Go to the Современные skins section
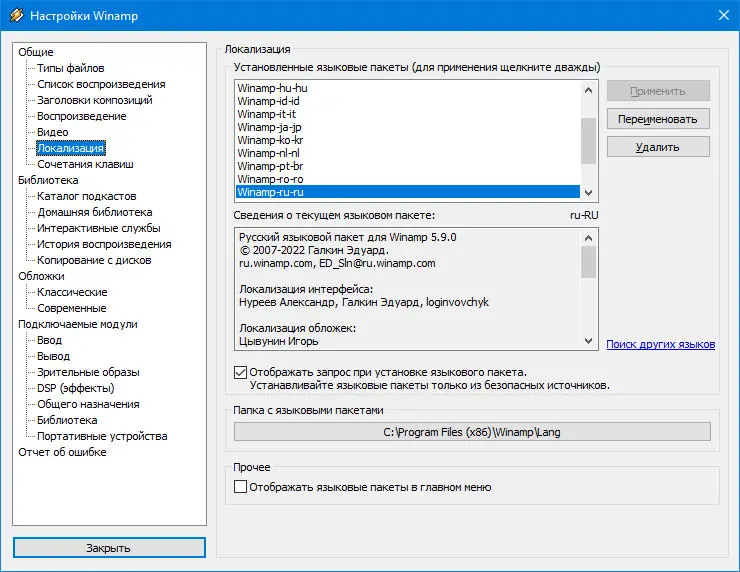Screen dimensions: 740x572 click(x=72, y=308)
